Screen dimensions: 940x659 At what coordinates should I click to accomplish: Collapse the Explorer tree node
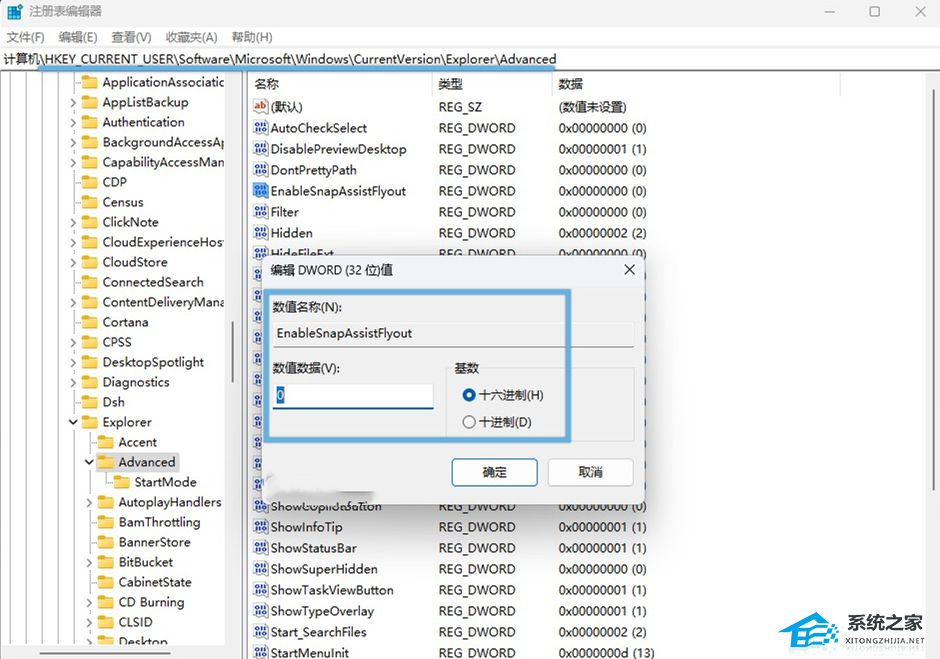click(73, 422)
